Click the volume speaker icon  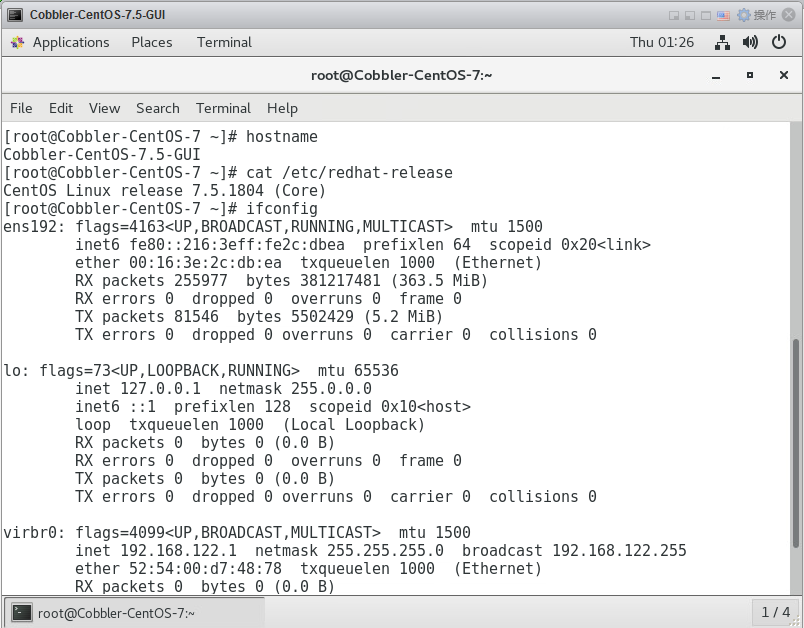coord(750,43)
